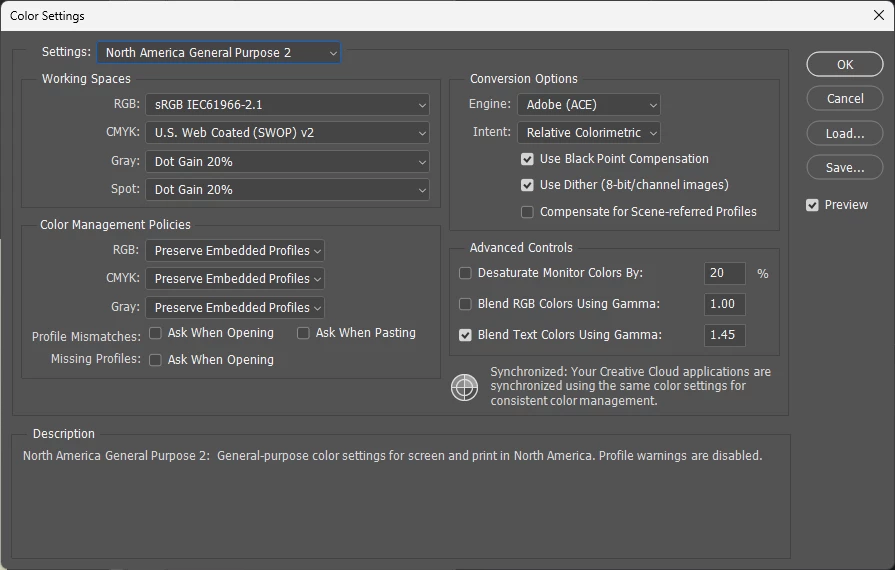Click the text gamma field showing 1.45
This screenshot has width=895, height=570.
[724, 335]
